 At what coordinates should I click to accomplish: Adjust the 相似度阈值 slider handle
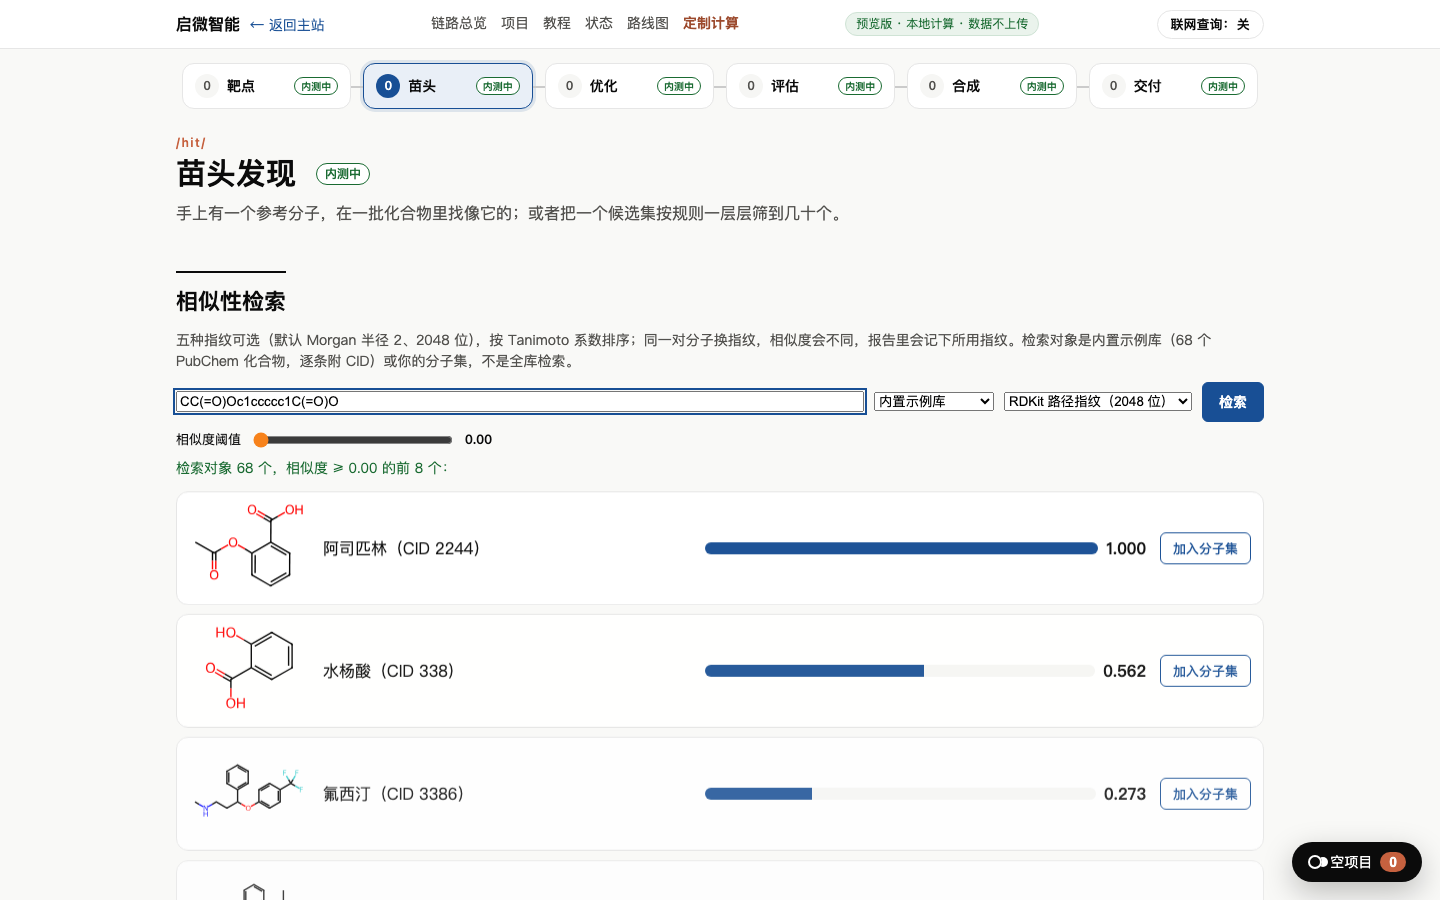click(x=261, y=439)
